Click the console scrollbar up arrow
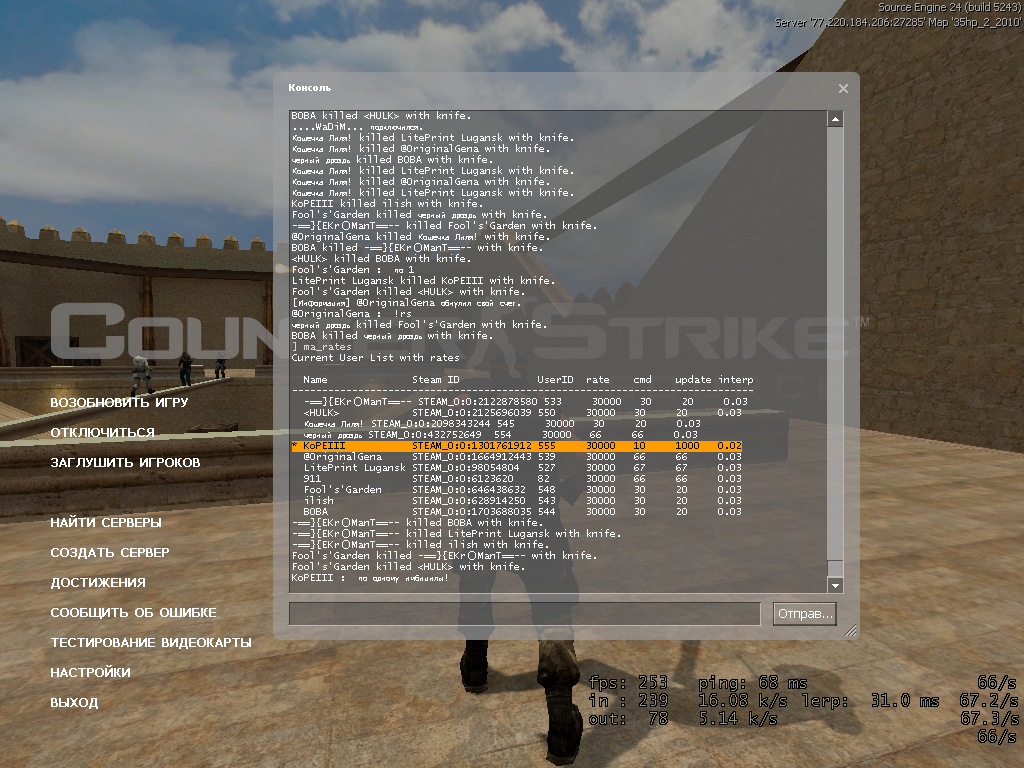The image size is (1024, 768). pyautogui.click(x=835, y=119)
